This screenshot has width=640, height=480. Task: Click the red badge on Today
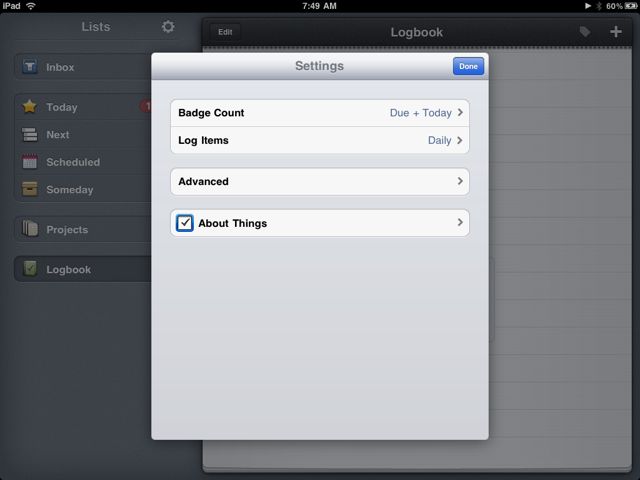pos(146,107)
